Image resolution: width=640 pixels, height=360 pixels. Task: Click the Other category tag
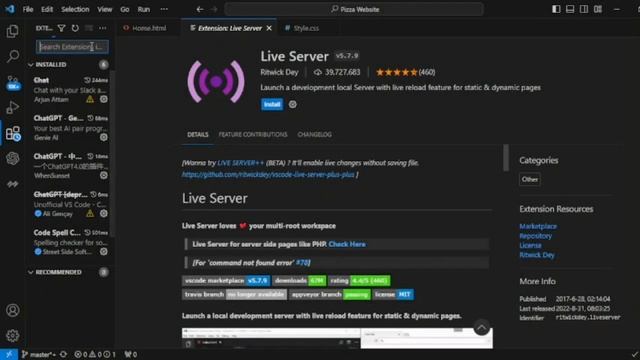coord(529,179)
